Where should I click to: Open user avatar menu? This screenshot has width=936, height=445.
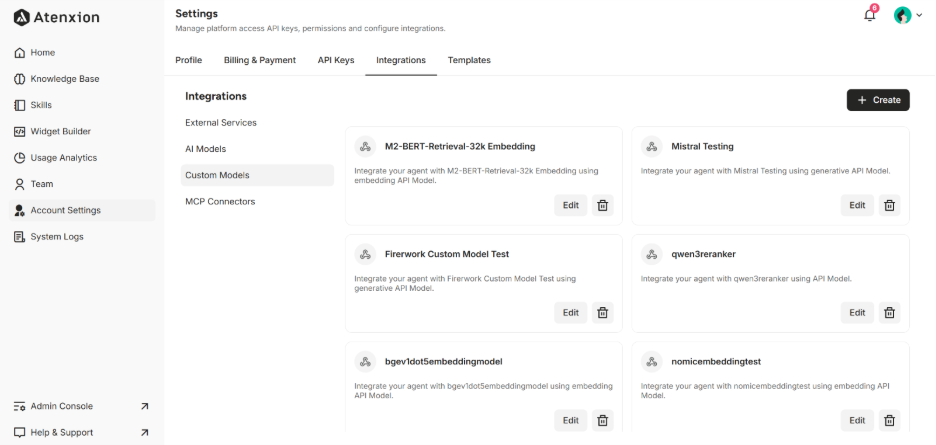coord(902,16)
